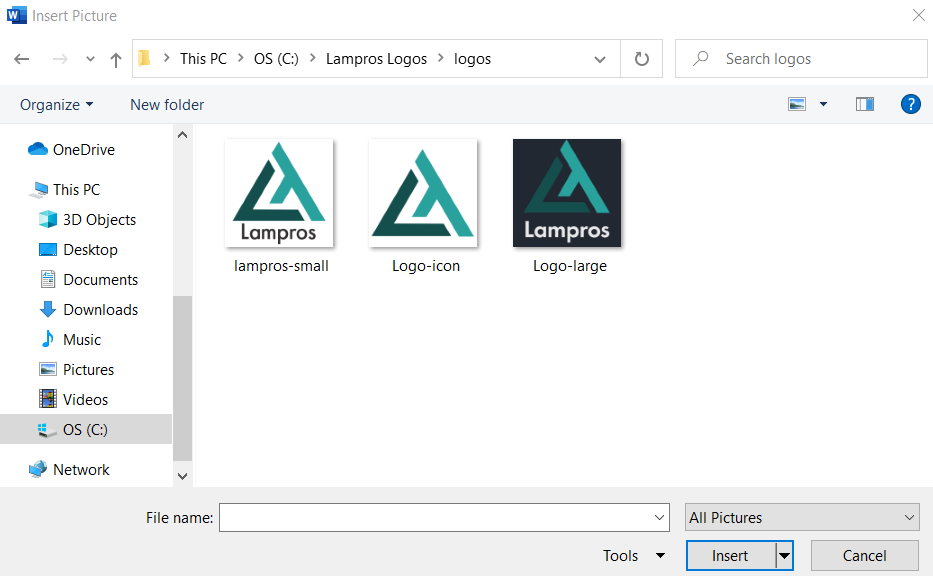Screen dimensions: 933x576
Task: Open the Tools dropdown menu
Action: tap(634, 556)
